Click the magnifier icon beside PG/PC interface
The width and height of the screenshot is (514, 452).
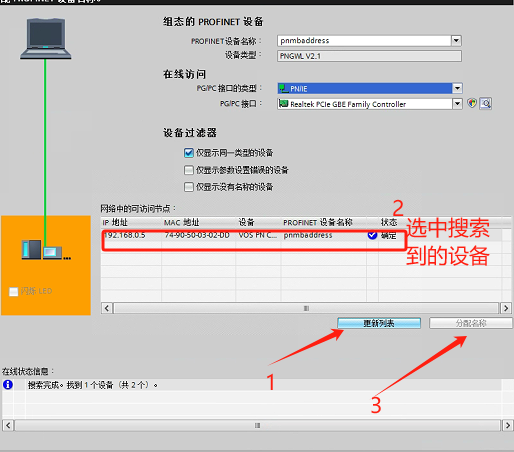pyautogui.click(x=486, y=103)
